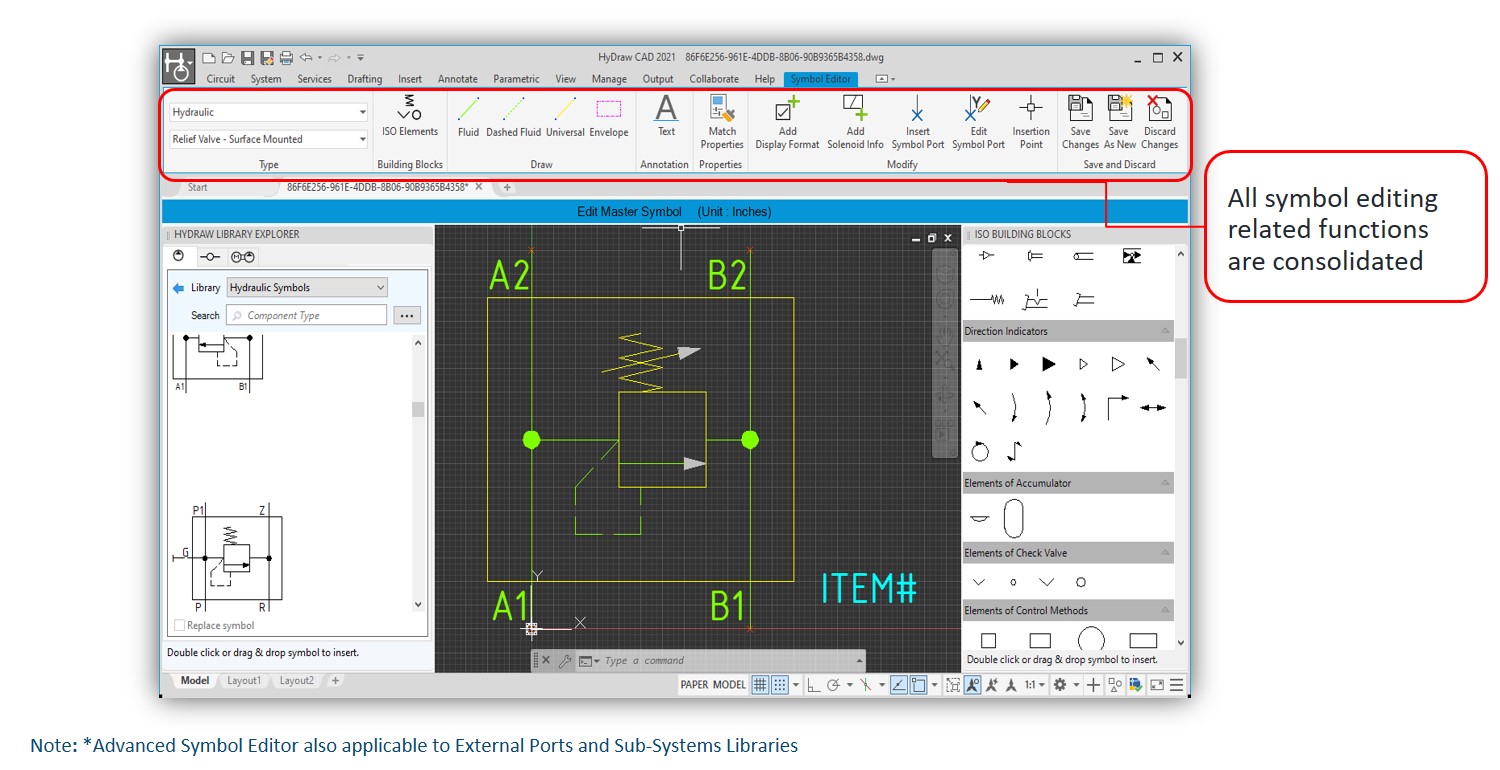1500x770 pixels.
Task: Open the Hydraulic Symbols library dropdown
Action: (x=307, y=287)
